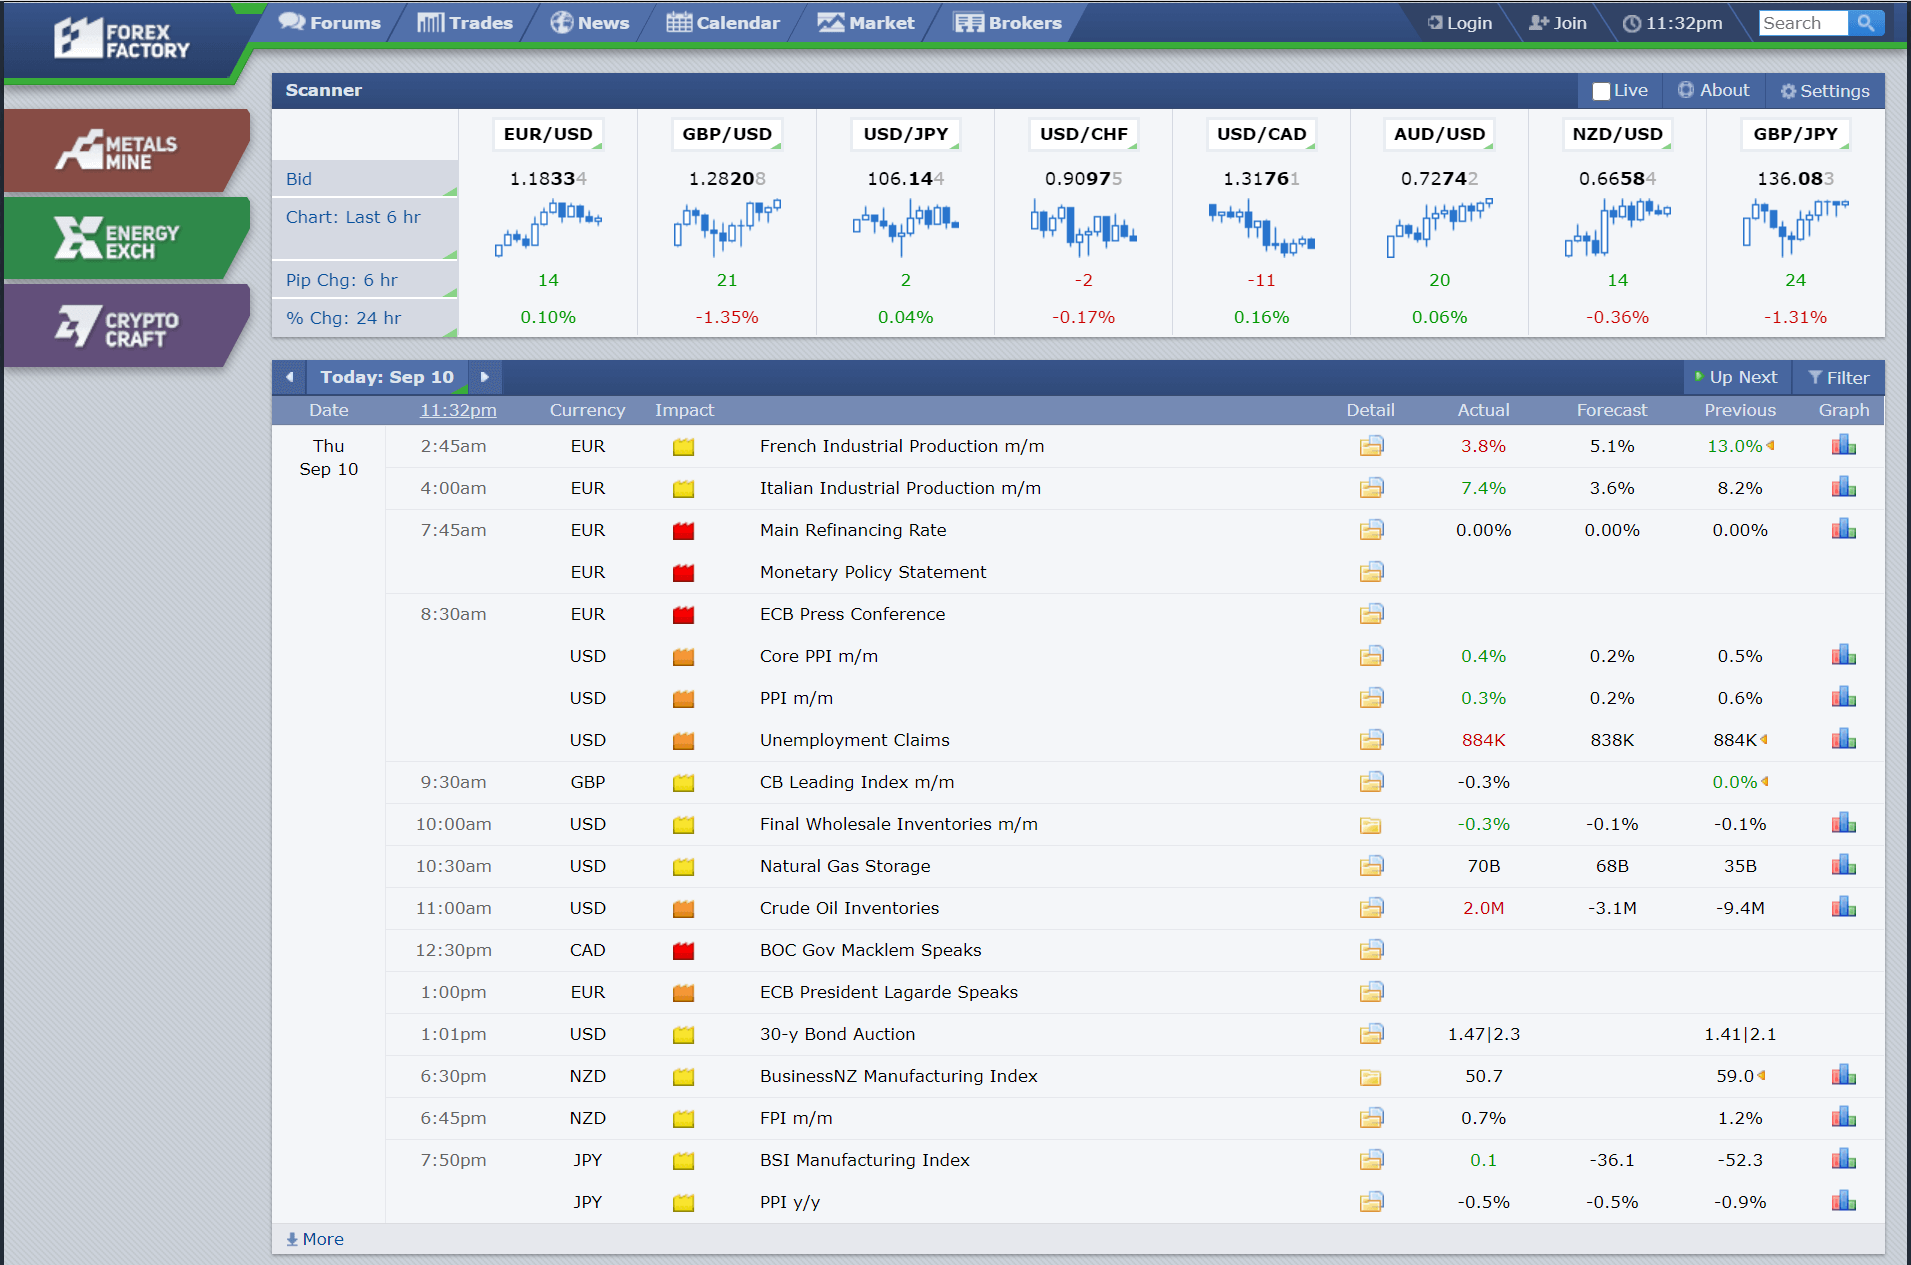The image size is (1911, 1265).
Task: Open Scanner Settings gear
Action: pyautogui.click(x=1824, y=91)
